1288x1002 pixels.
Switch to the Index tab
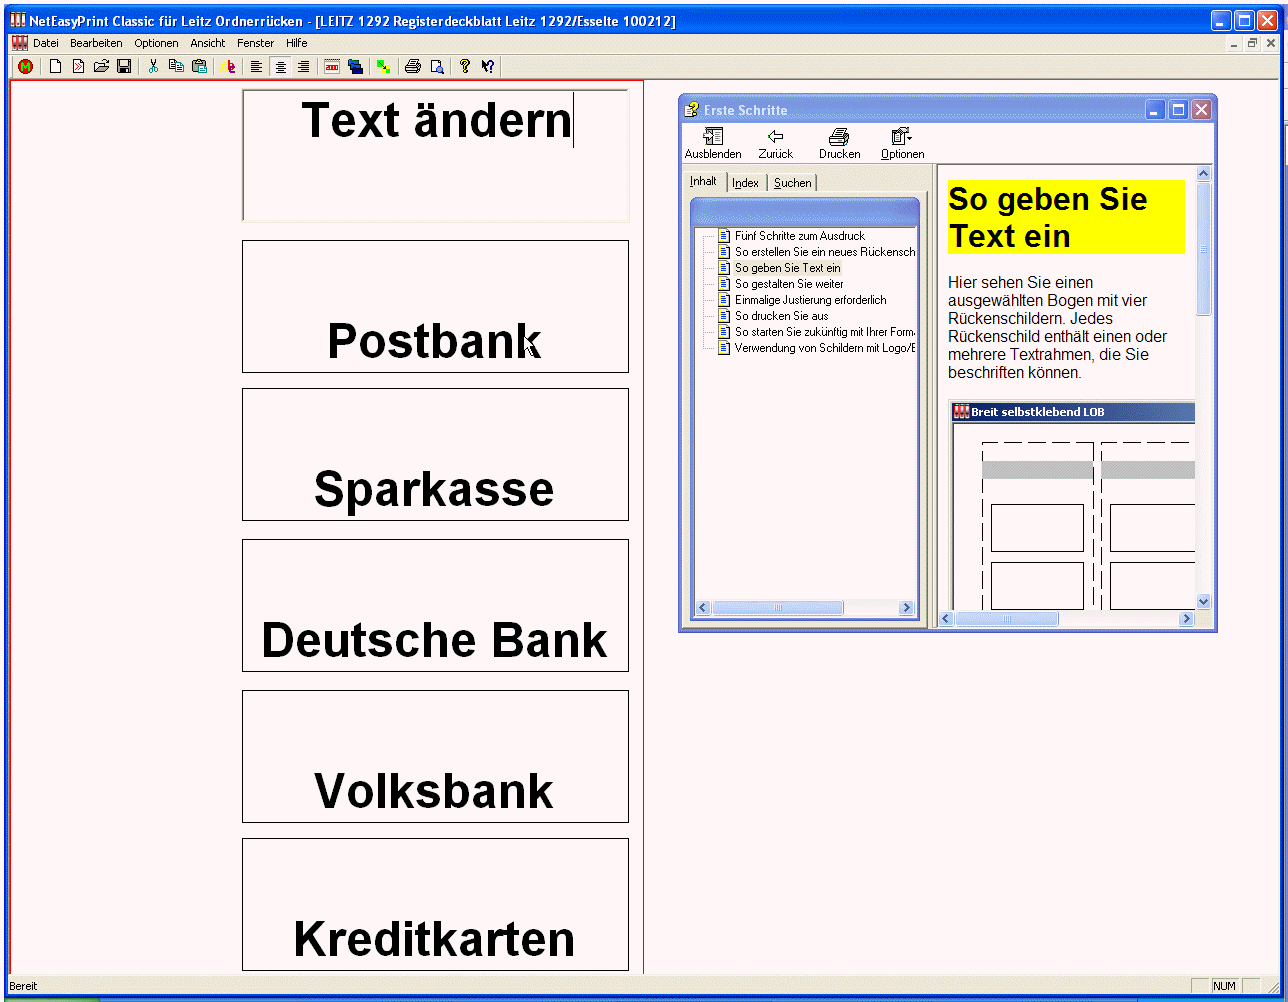click(746, 183)
